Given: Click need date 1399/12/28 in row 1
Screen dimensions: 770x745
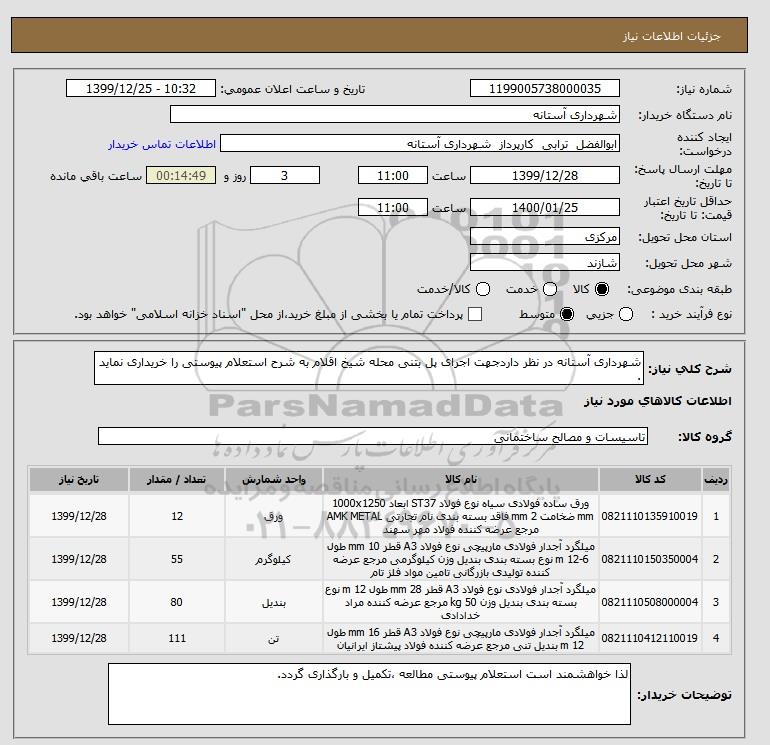Looking at the screenshot, I should pos(79,516).
